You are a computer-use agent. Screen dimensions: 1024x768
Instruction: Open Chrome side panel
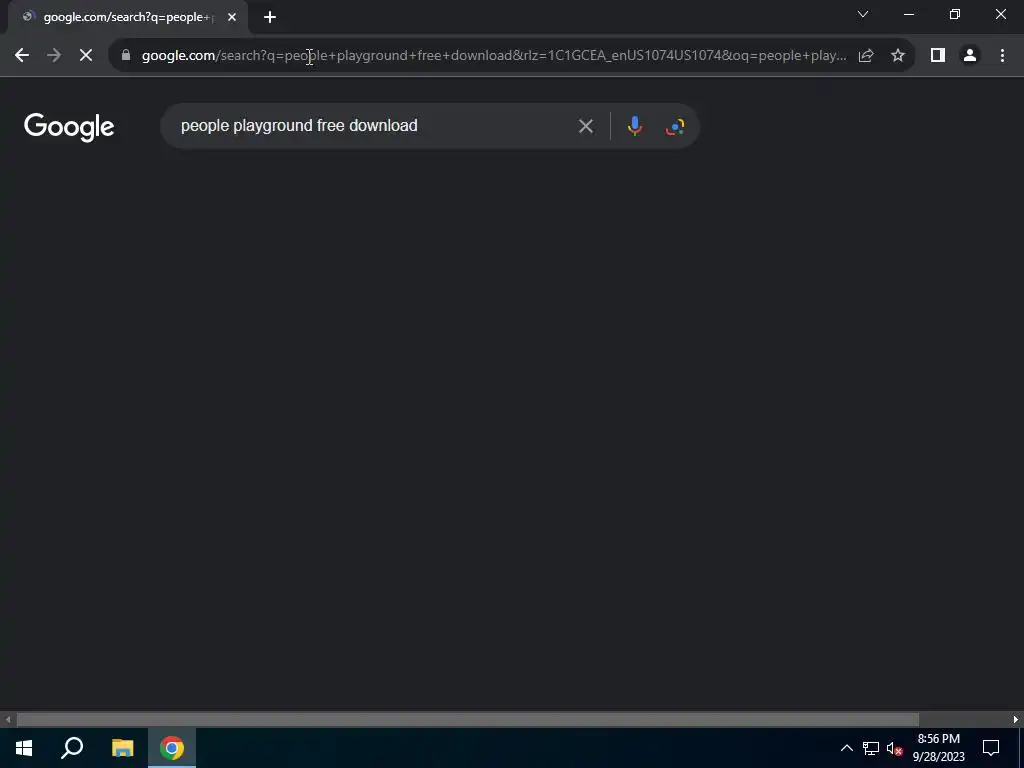938,56
